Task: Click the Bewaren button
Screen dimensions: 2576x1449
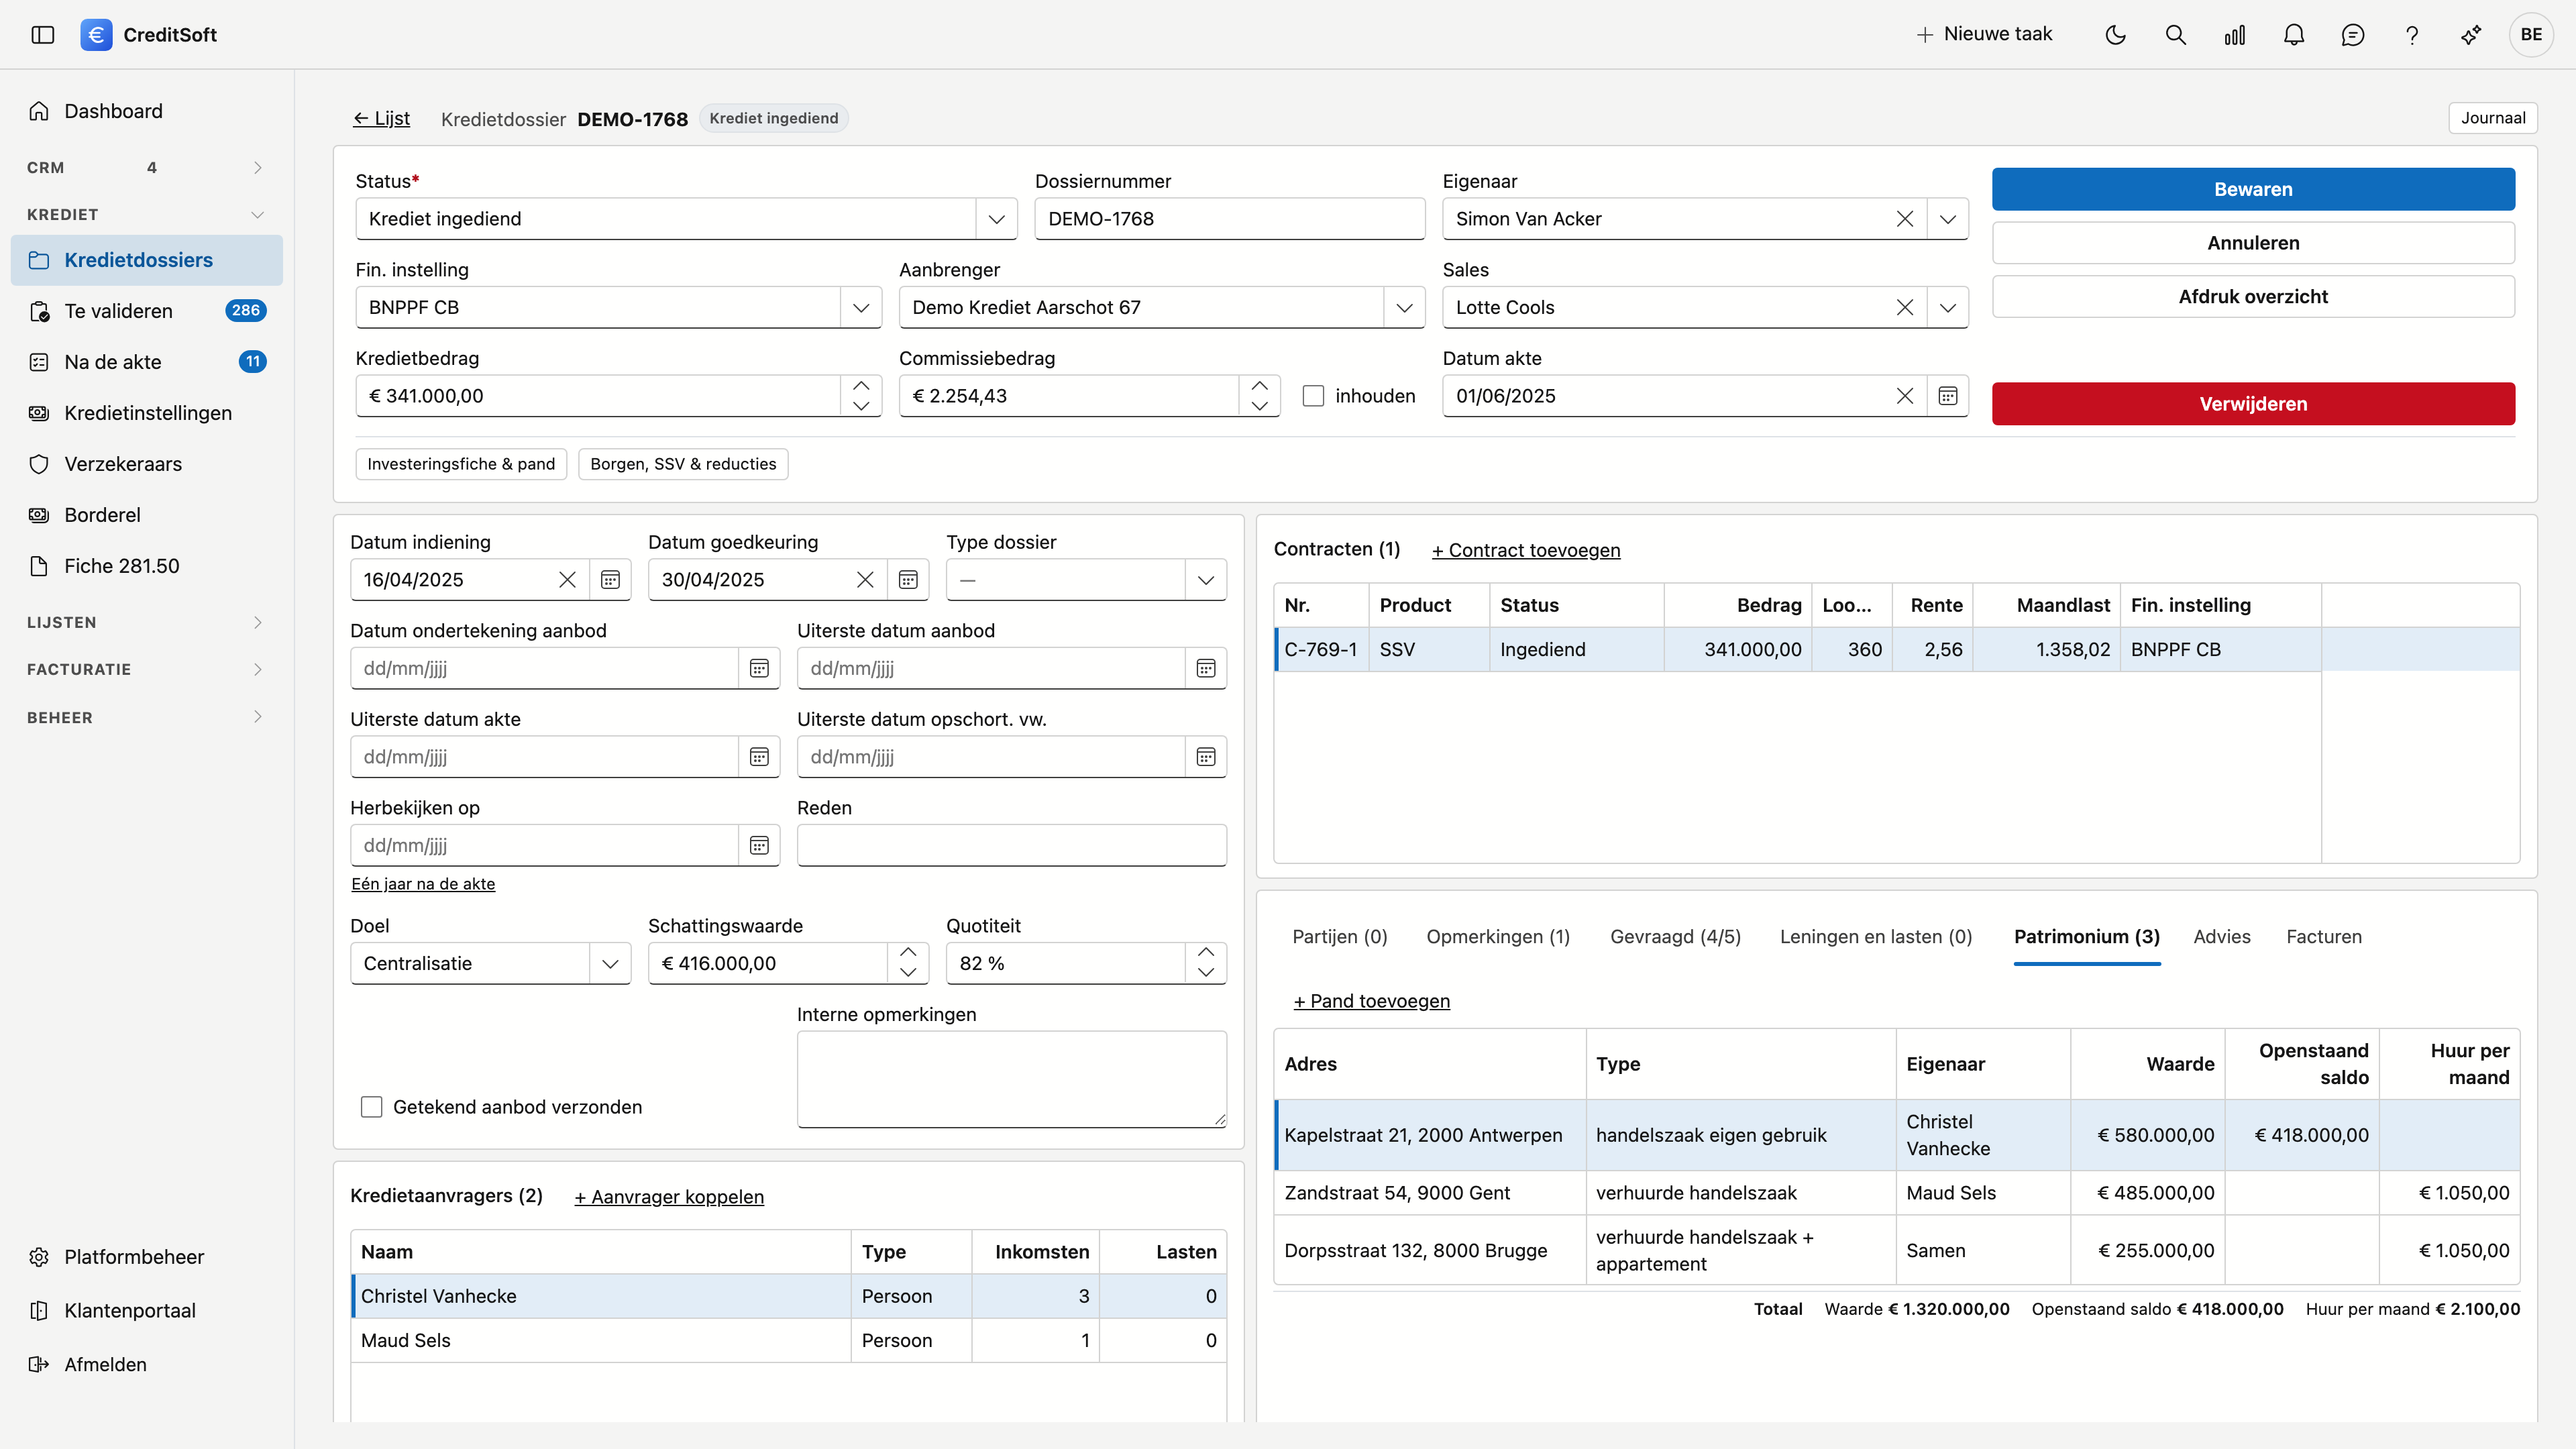Action: click(2253, 189)
